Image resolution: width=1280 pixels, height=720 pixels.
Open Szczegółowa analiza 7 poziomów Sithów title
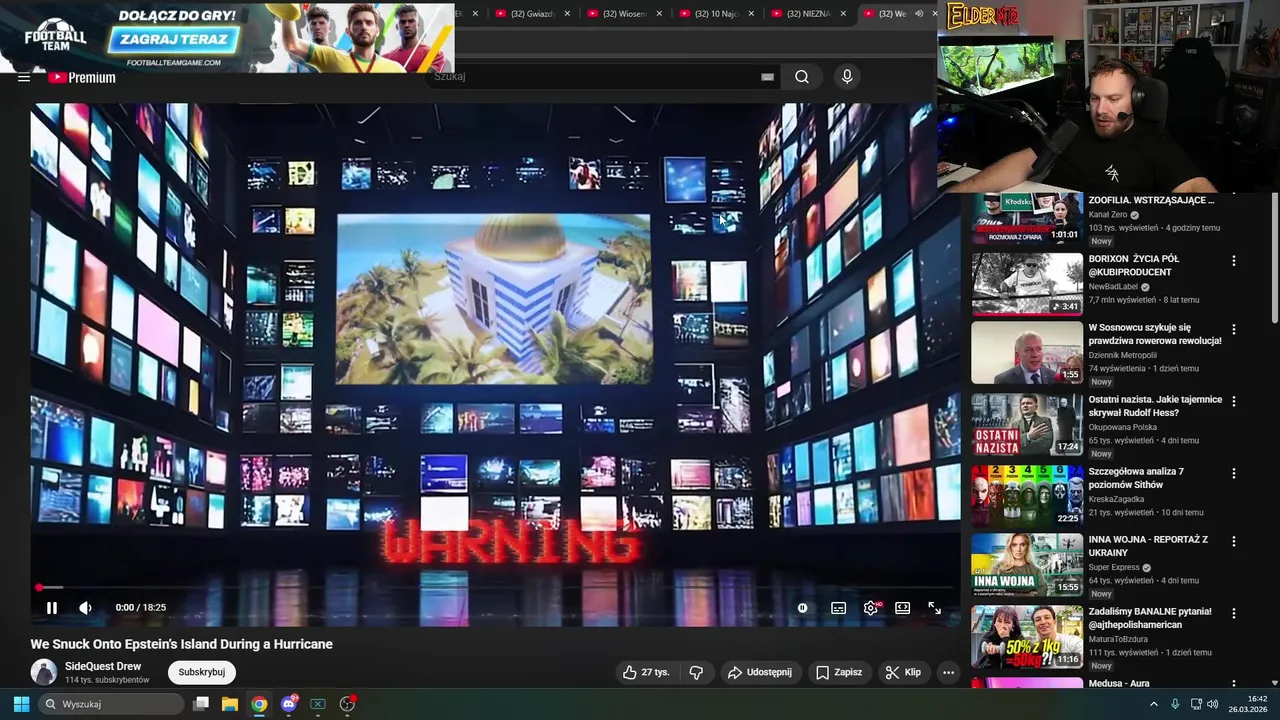tap(1138, 478)
